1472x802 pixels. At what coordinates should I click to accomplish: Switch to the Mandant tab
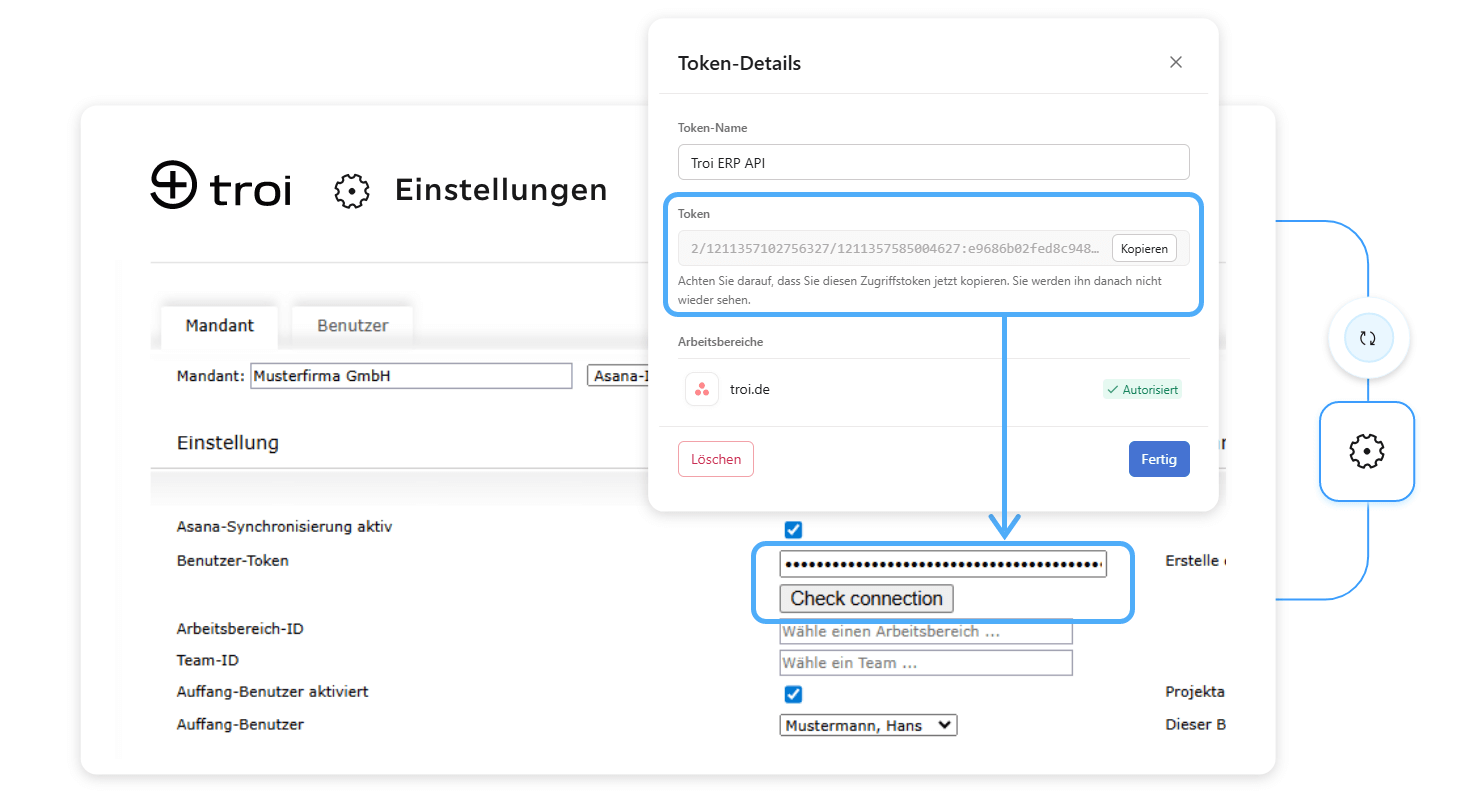click(219, 325)
